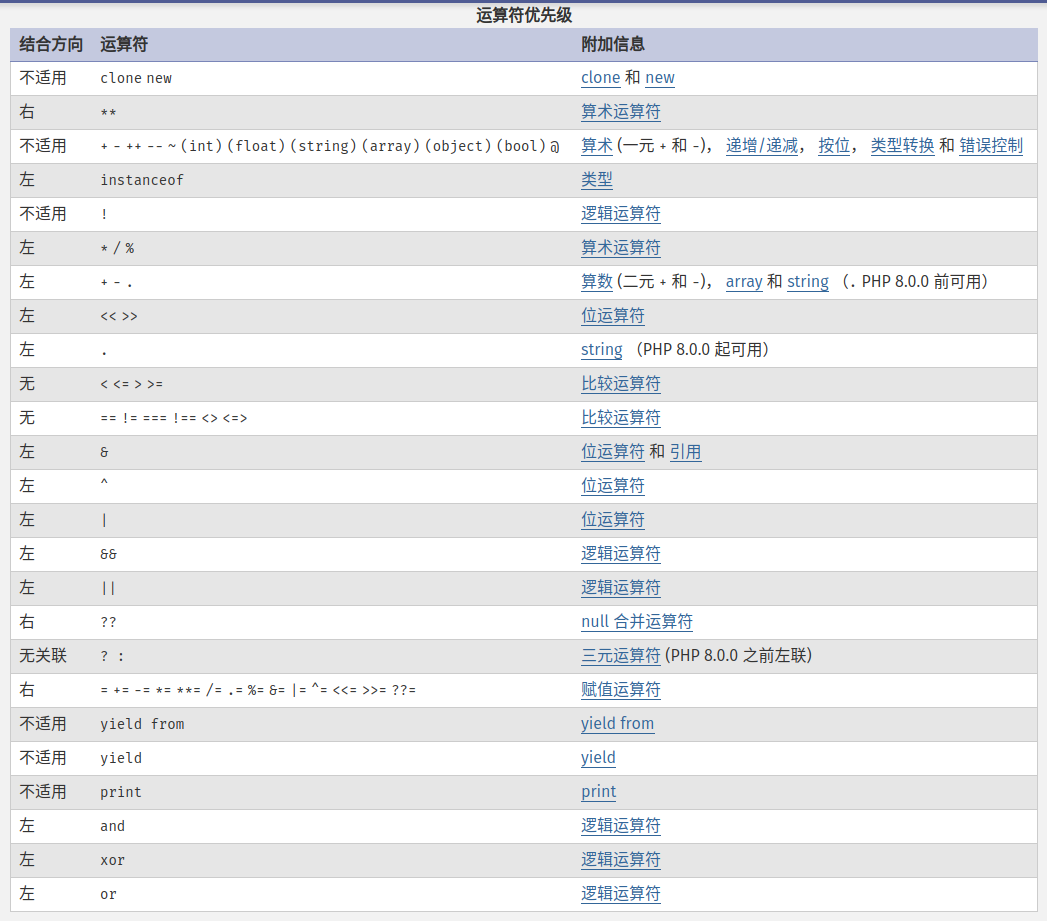Open 'string' link marked PHP 8.0.0 起可用
Viewport: 1047px width, 921px height.
601,350
